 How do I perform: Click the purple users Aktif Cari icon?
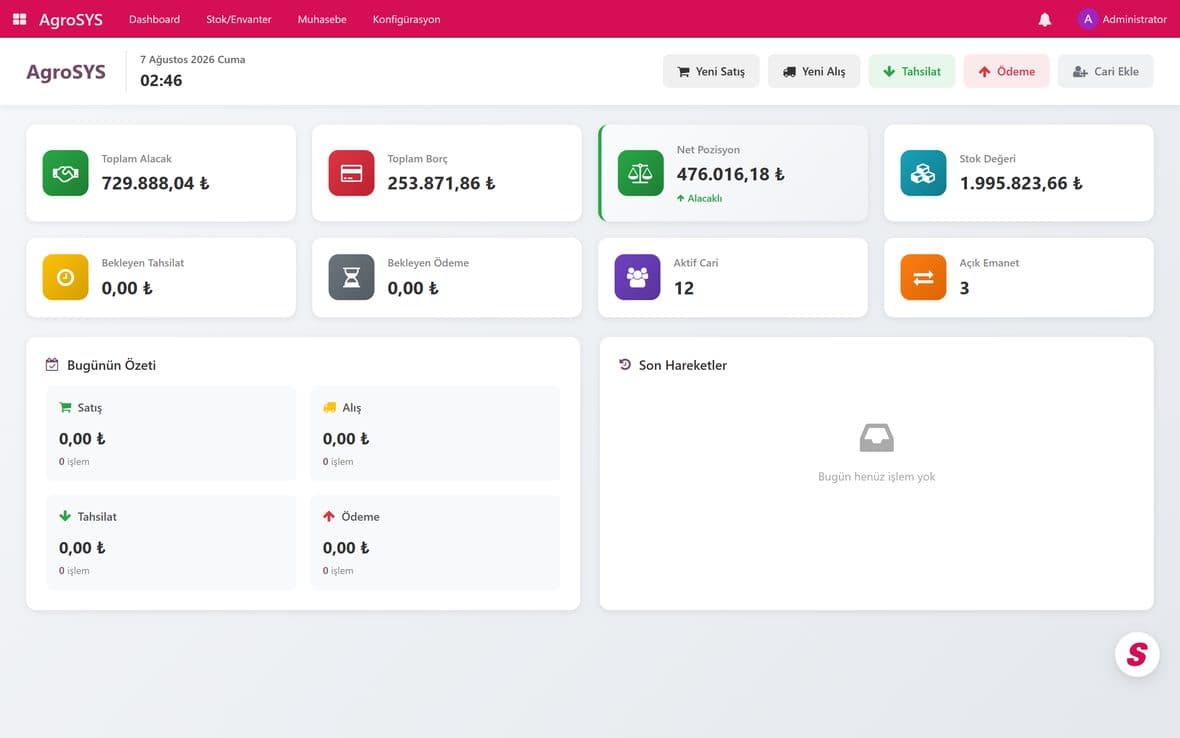tap(637, 277)
